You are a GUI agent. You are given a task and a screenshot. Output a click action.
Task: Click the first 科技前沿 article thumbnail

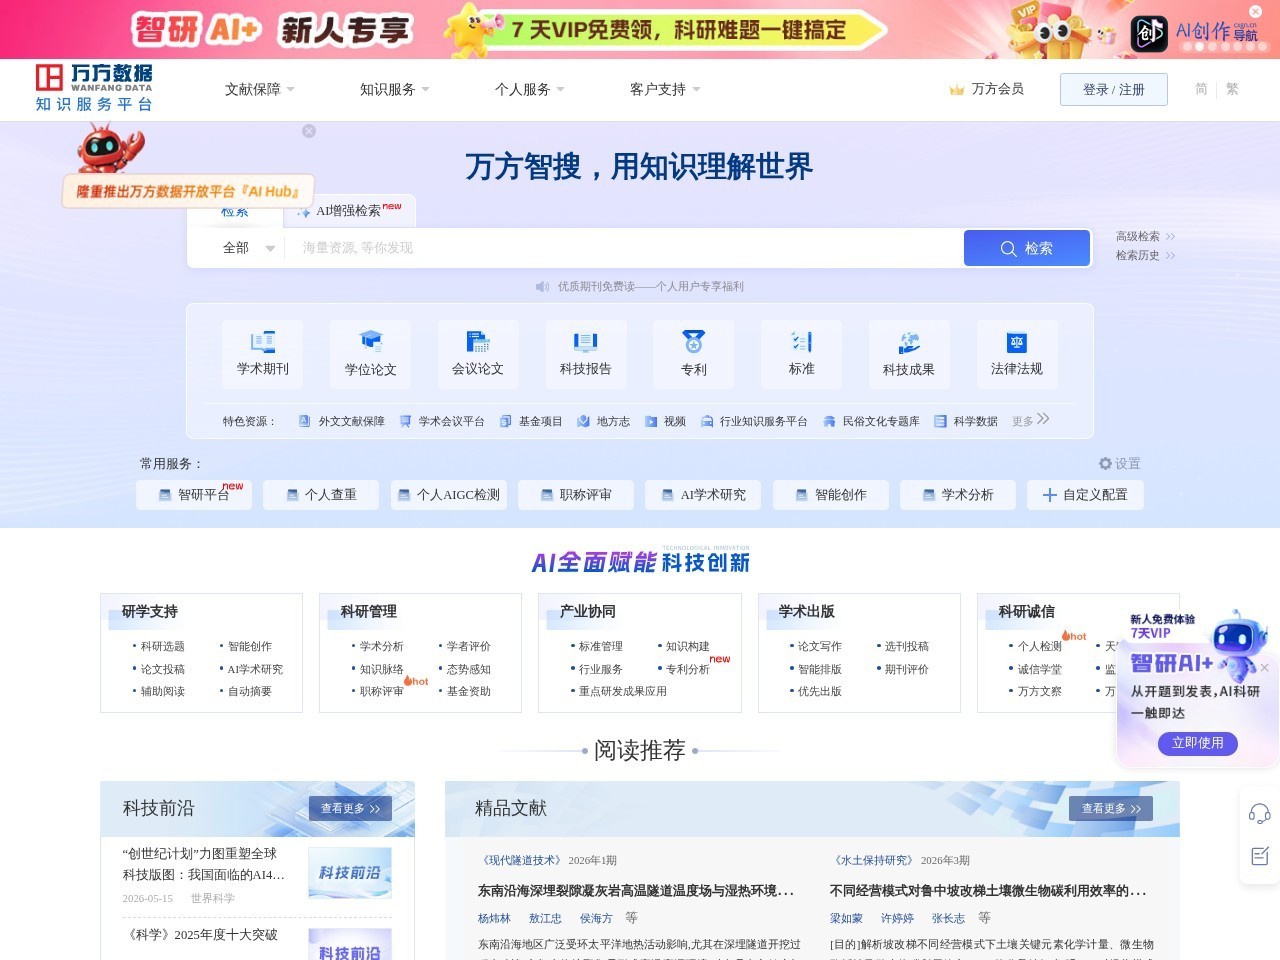point(350,873)
